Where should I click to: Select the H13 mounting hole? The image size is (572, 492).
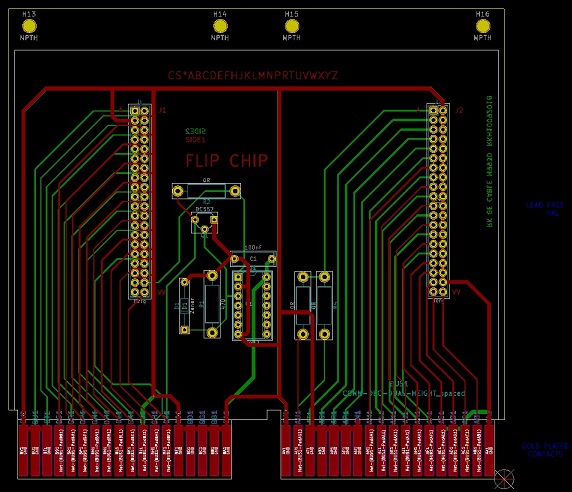tap(29, 26)
